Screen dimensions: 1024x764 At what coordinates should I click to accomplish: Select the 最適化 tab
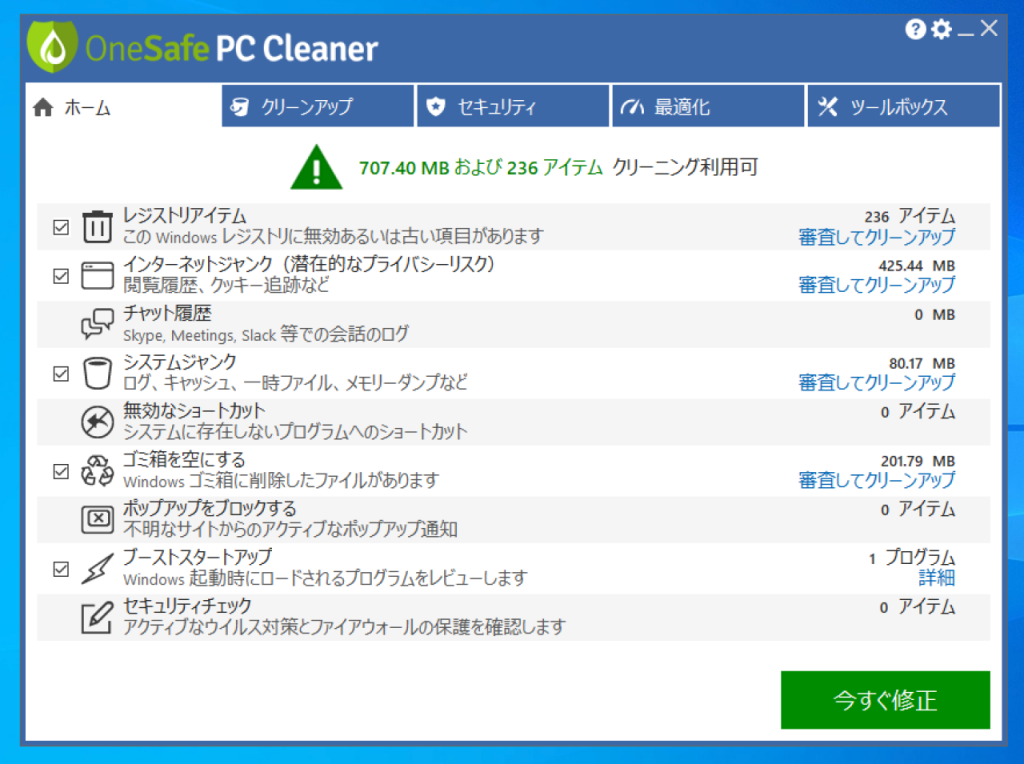pyautogui.click(x=709, y=106)
